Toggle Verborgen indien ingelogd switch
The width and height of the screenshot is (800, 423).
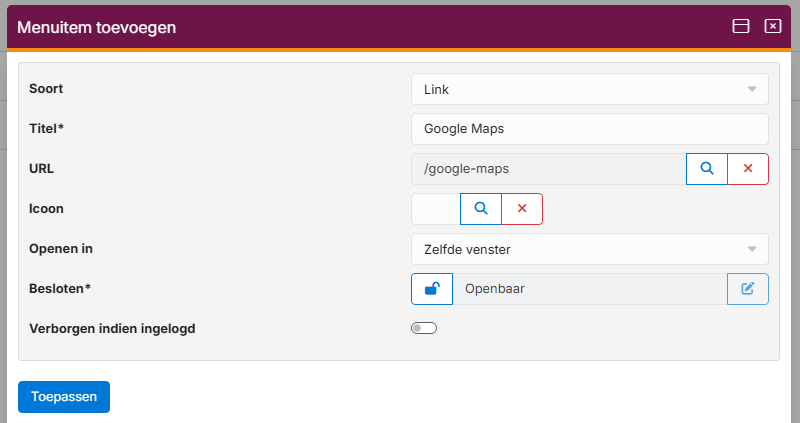click(424, 328)
